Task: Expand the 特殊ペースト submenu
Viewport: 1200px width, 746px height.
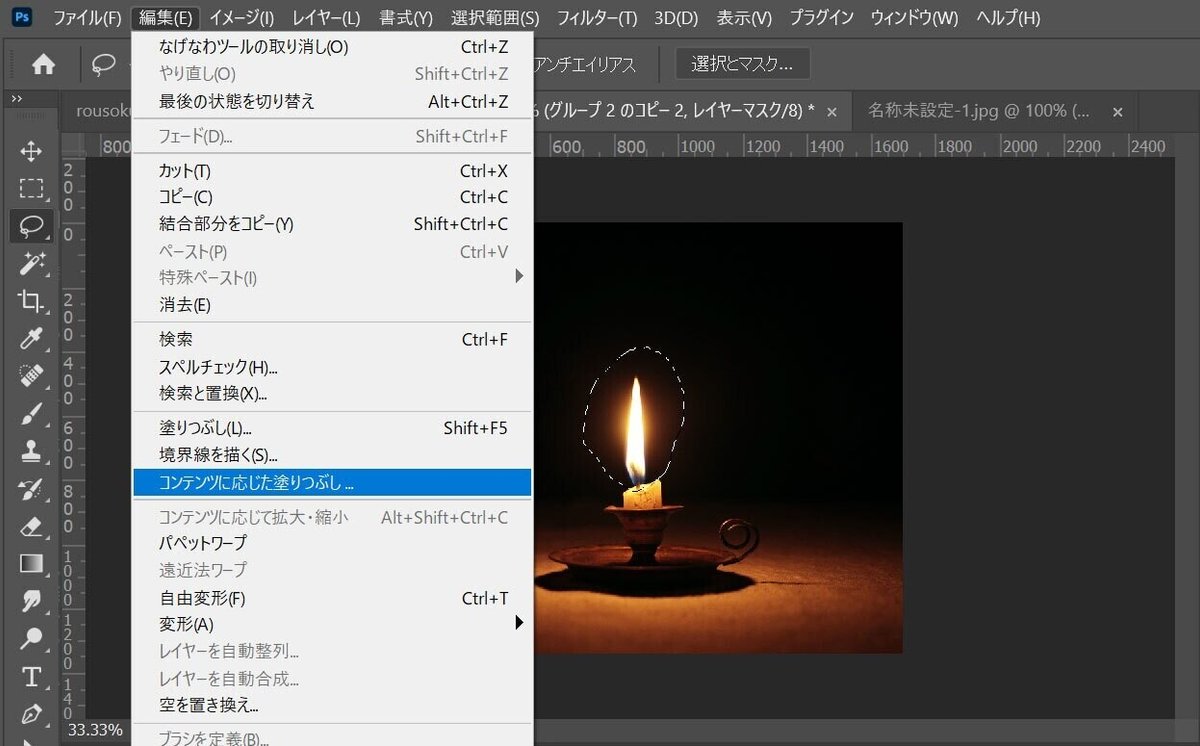Action: coord(519,278)
